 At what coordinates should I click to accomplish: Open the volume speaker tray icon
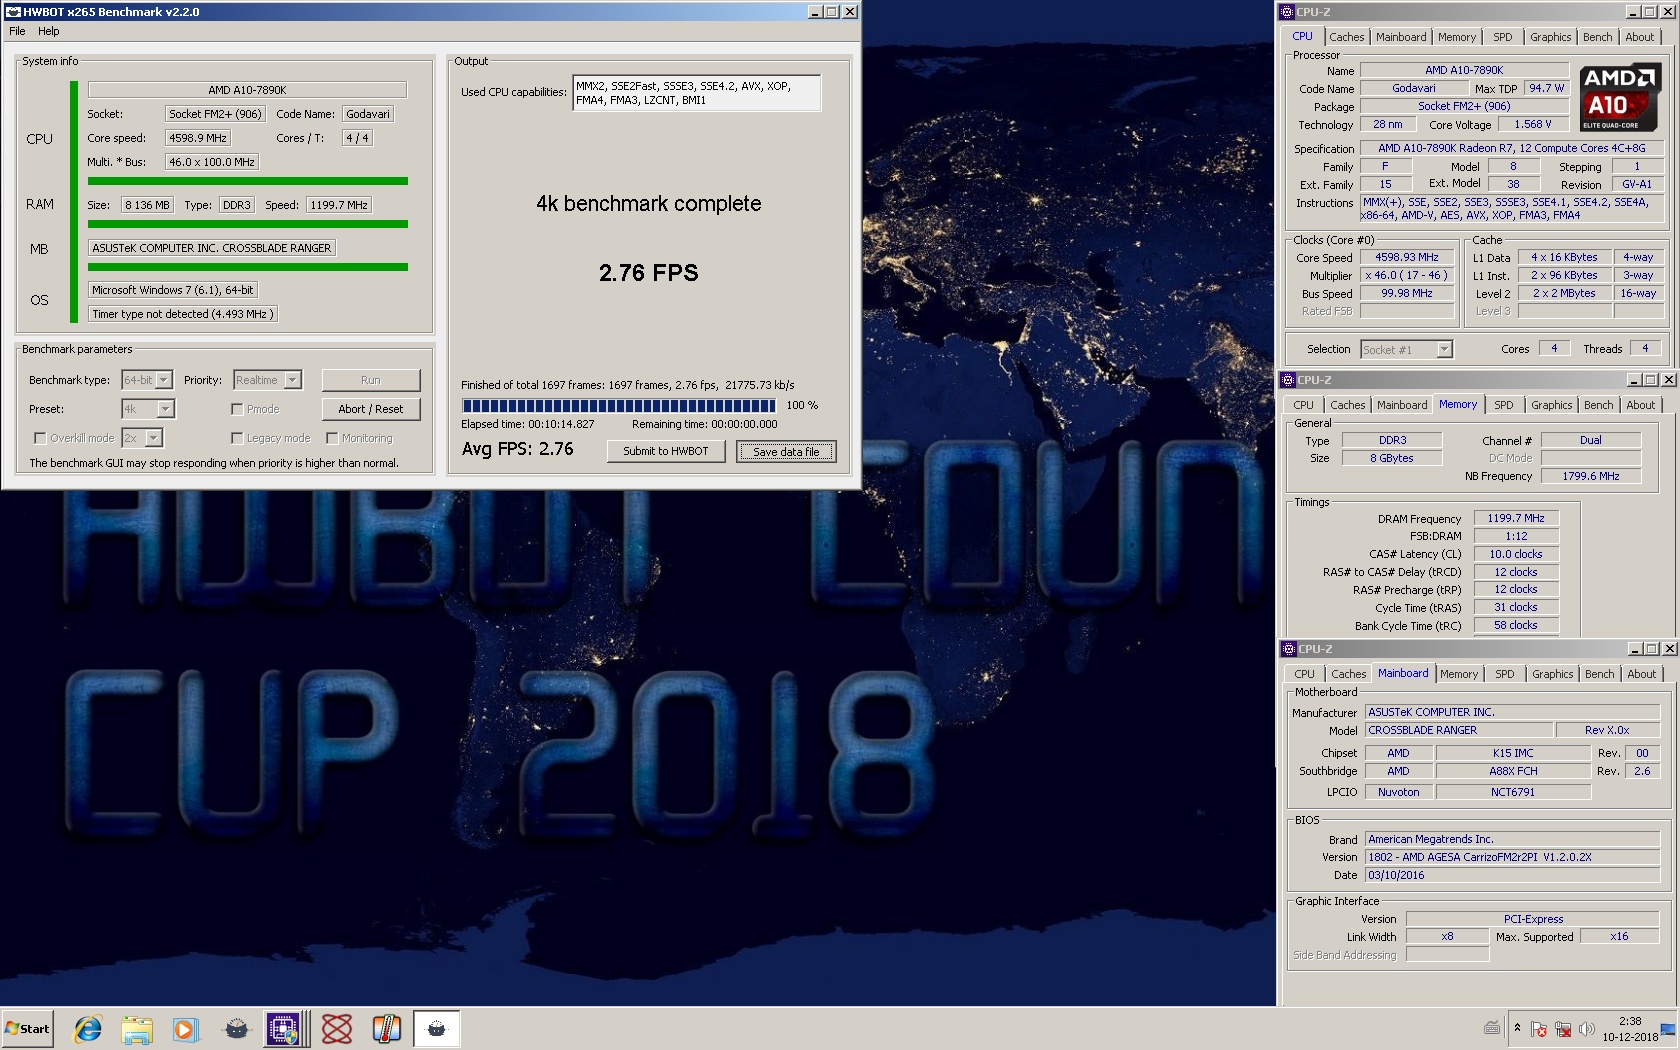click(1586, 1028)
